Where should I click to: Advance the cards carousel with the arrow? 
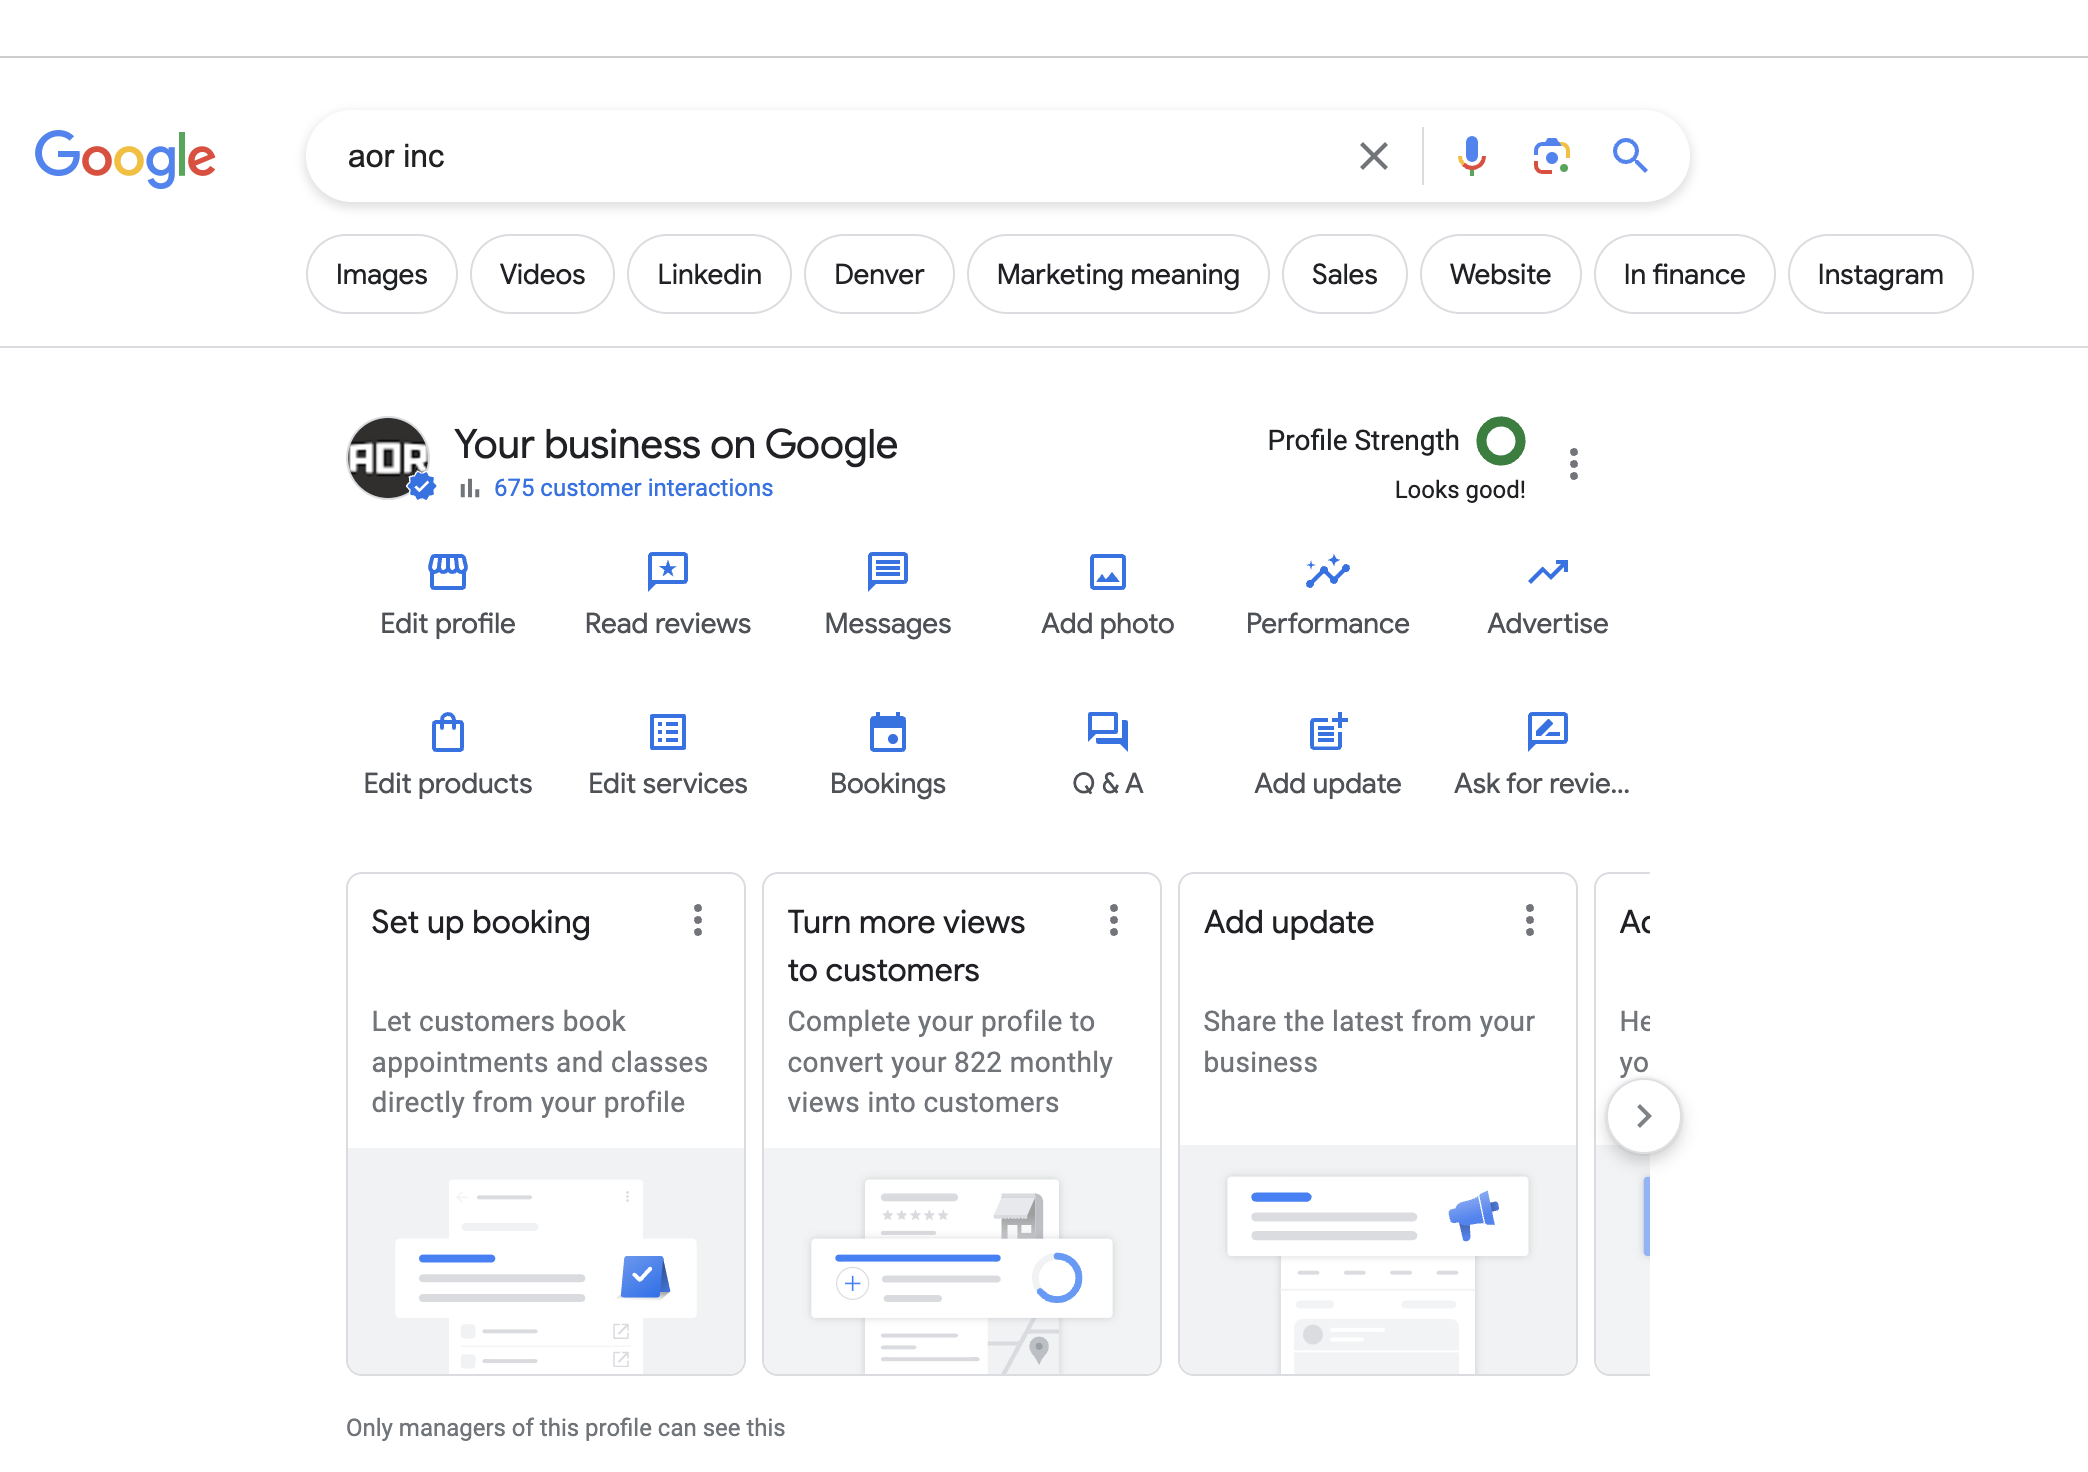click(1643, 1116)
